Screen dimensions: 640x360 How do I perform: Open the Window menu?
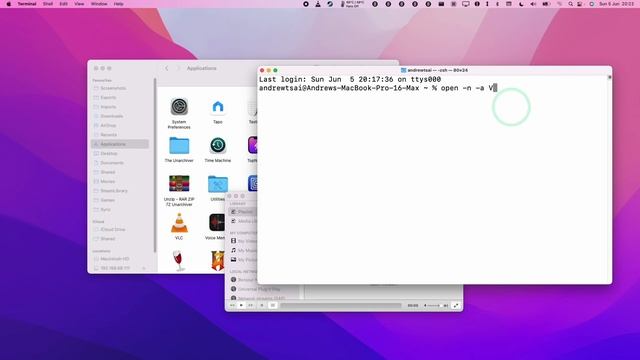pos(99,4)
